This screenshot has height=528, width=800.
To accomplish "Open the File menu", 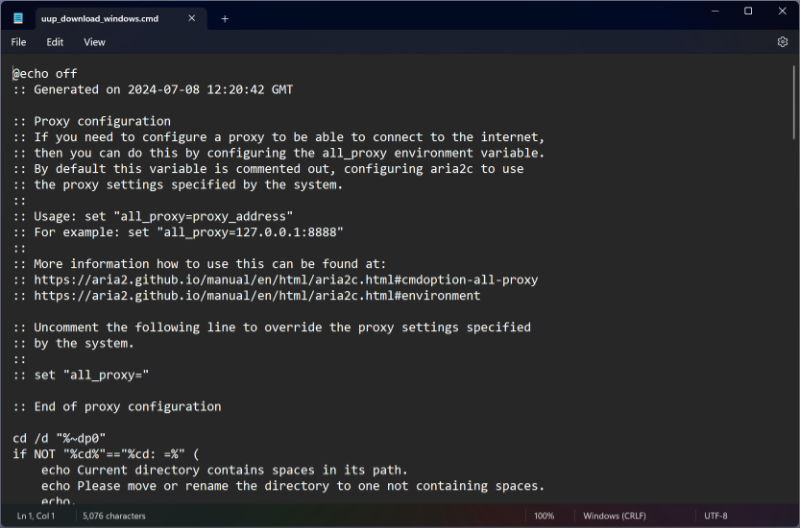I will (x=19, y=42).
